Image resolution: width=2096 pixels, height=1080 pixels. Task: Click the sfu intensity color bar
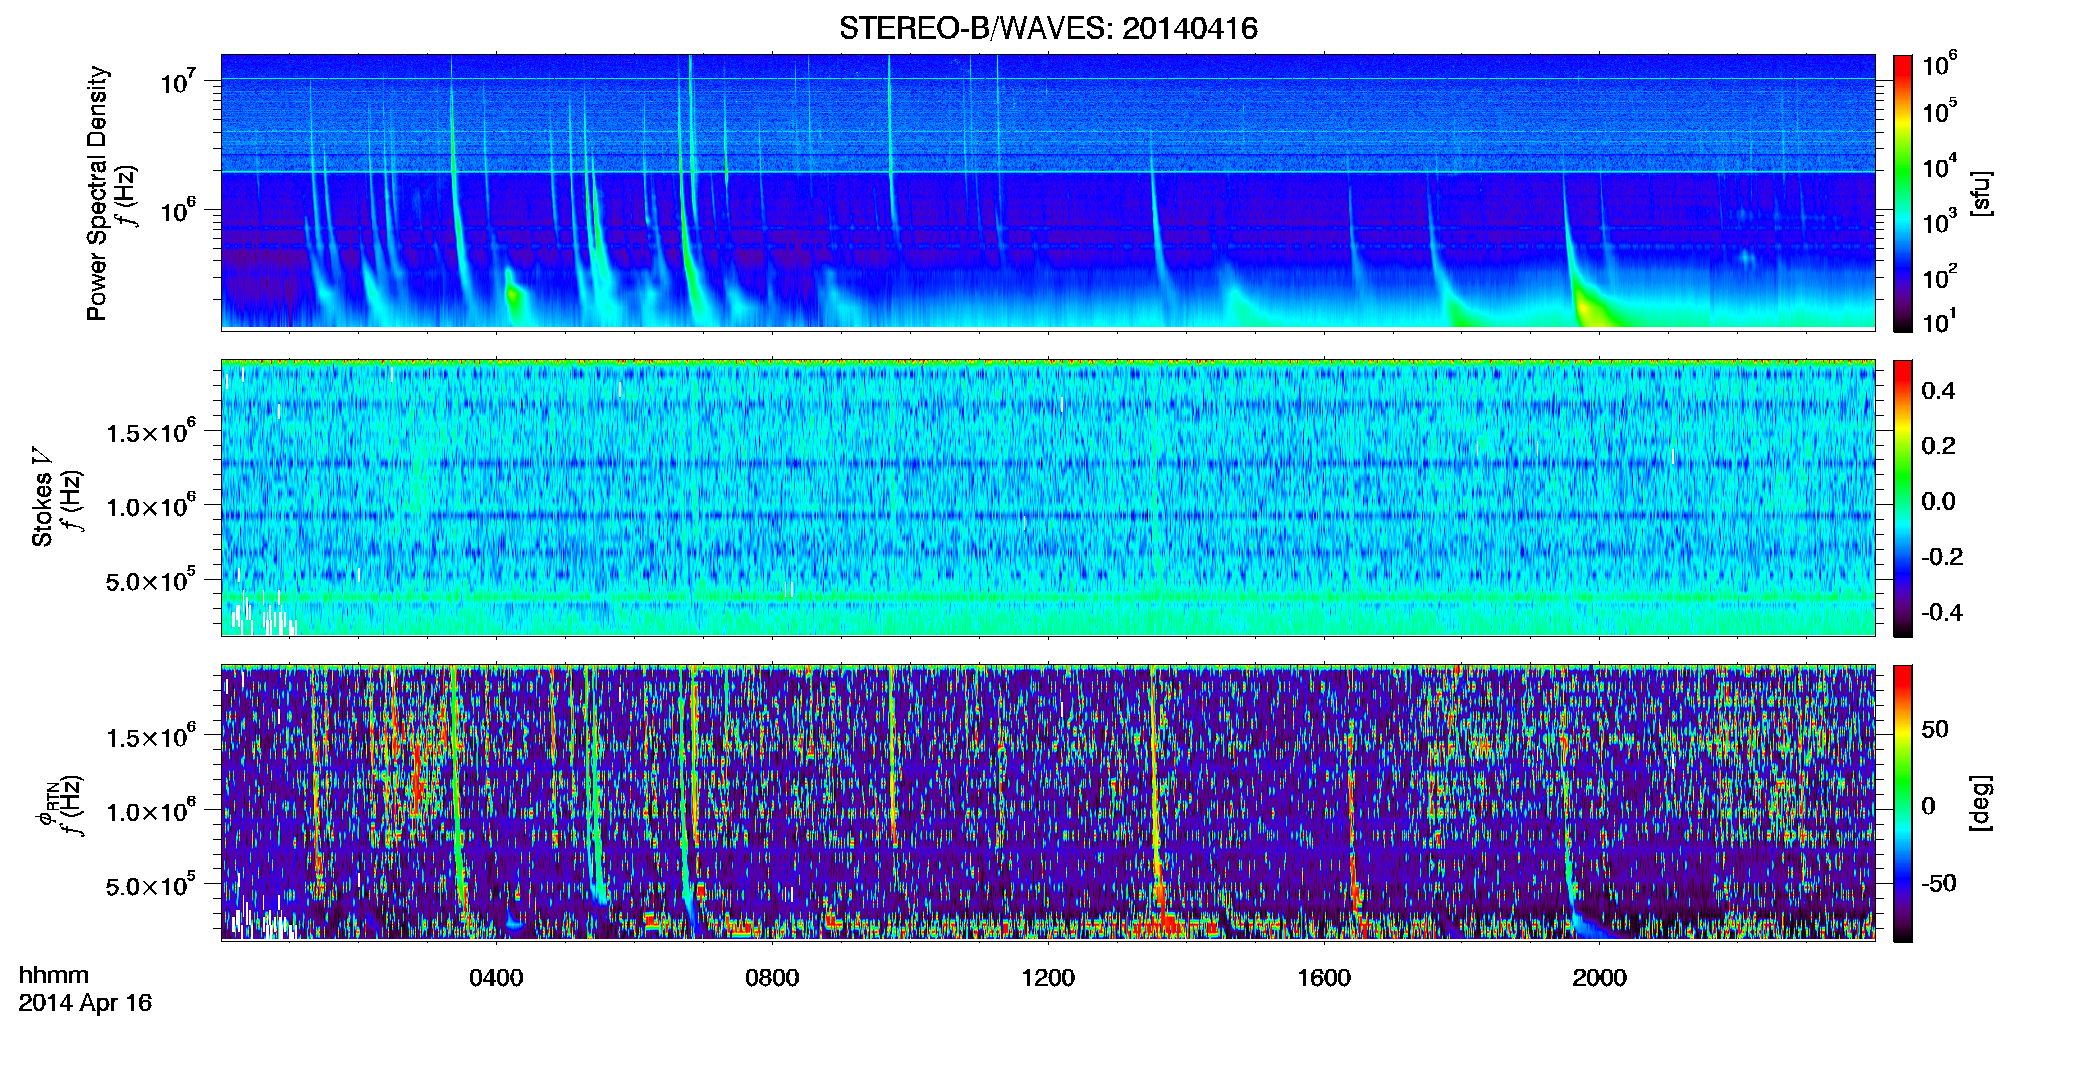pyautogui.click(x=1902, y=193)
